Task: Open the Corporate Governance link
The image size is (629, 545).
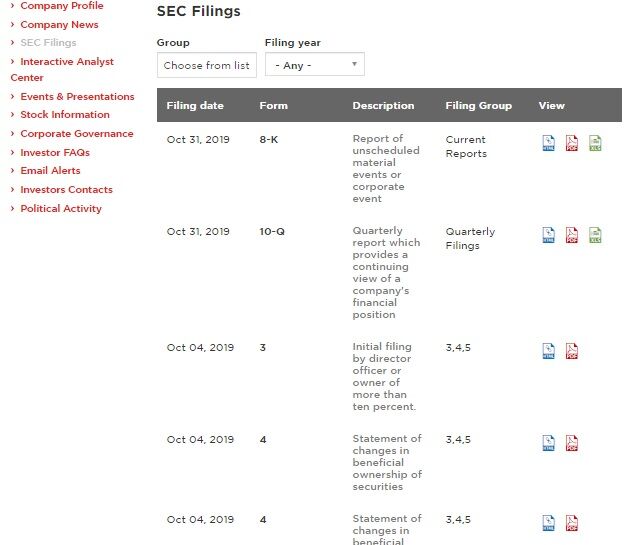Action: click(x=77, y=134)
